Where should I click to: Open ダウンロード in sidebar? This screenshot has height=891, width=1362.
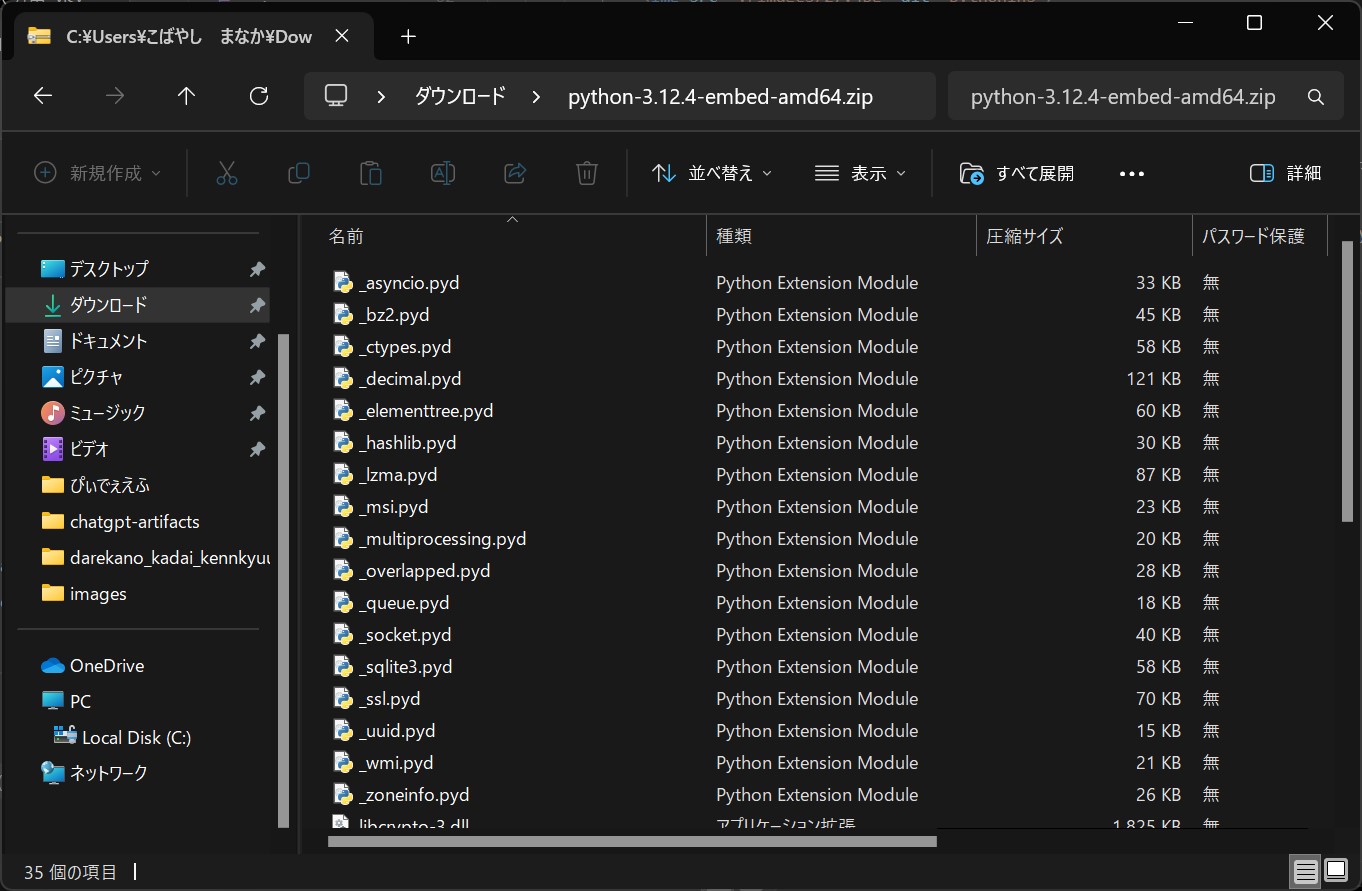138,305
